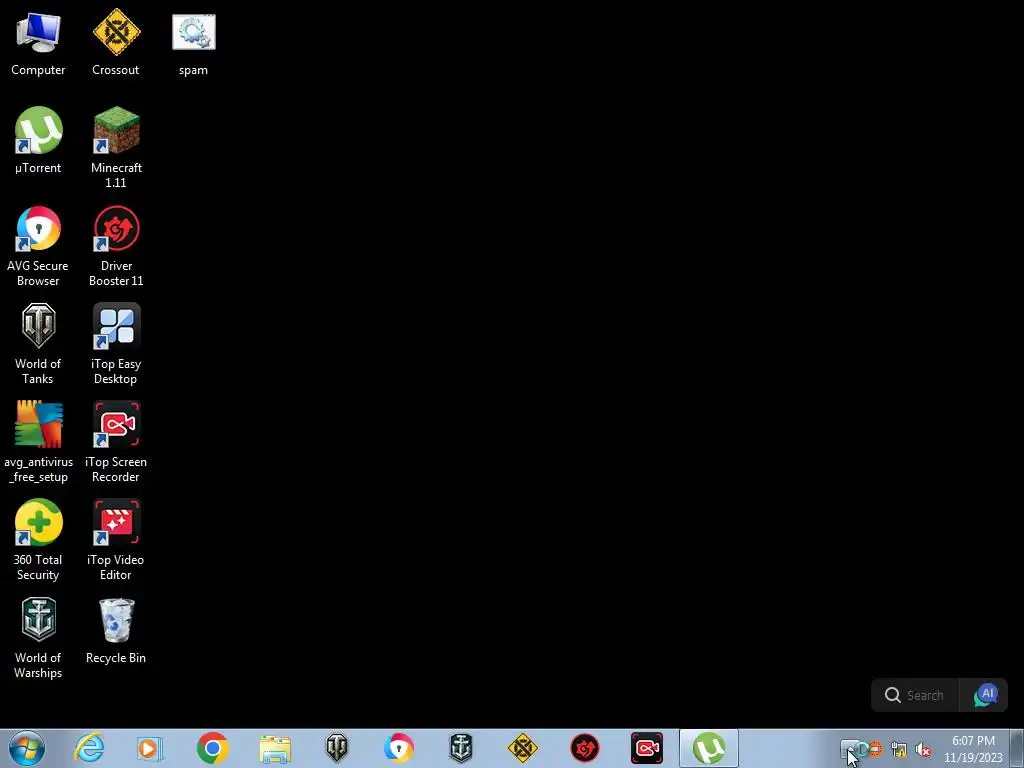Open Windows Explorer folder in taskbar
This screenshot has width=1024, height=768.
[x=275, y=748]
